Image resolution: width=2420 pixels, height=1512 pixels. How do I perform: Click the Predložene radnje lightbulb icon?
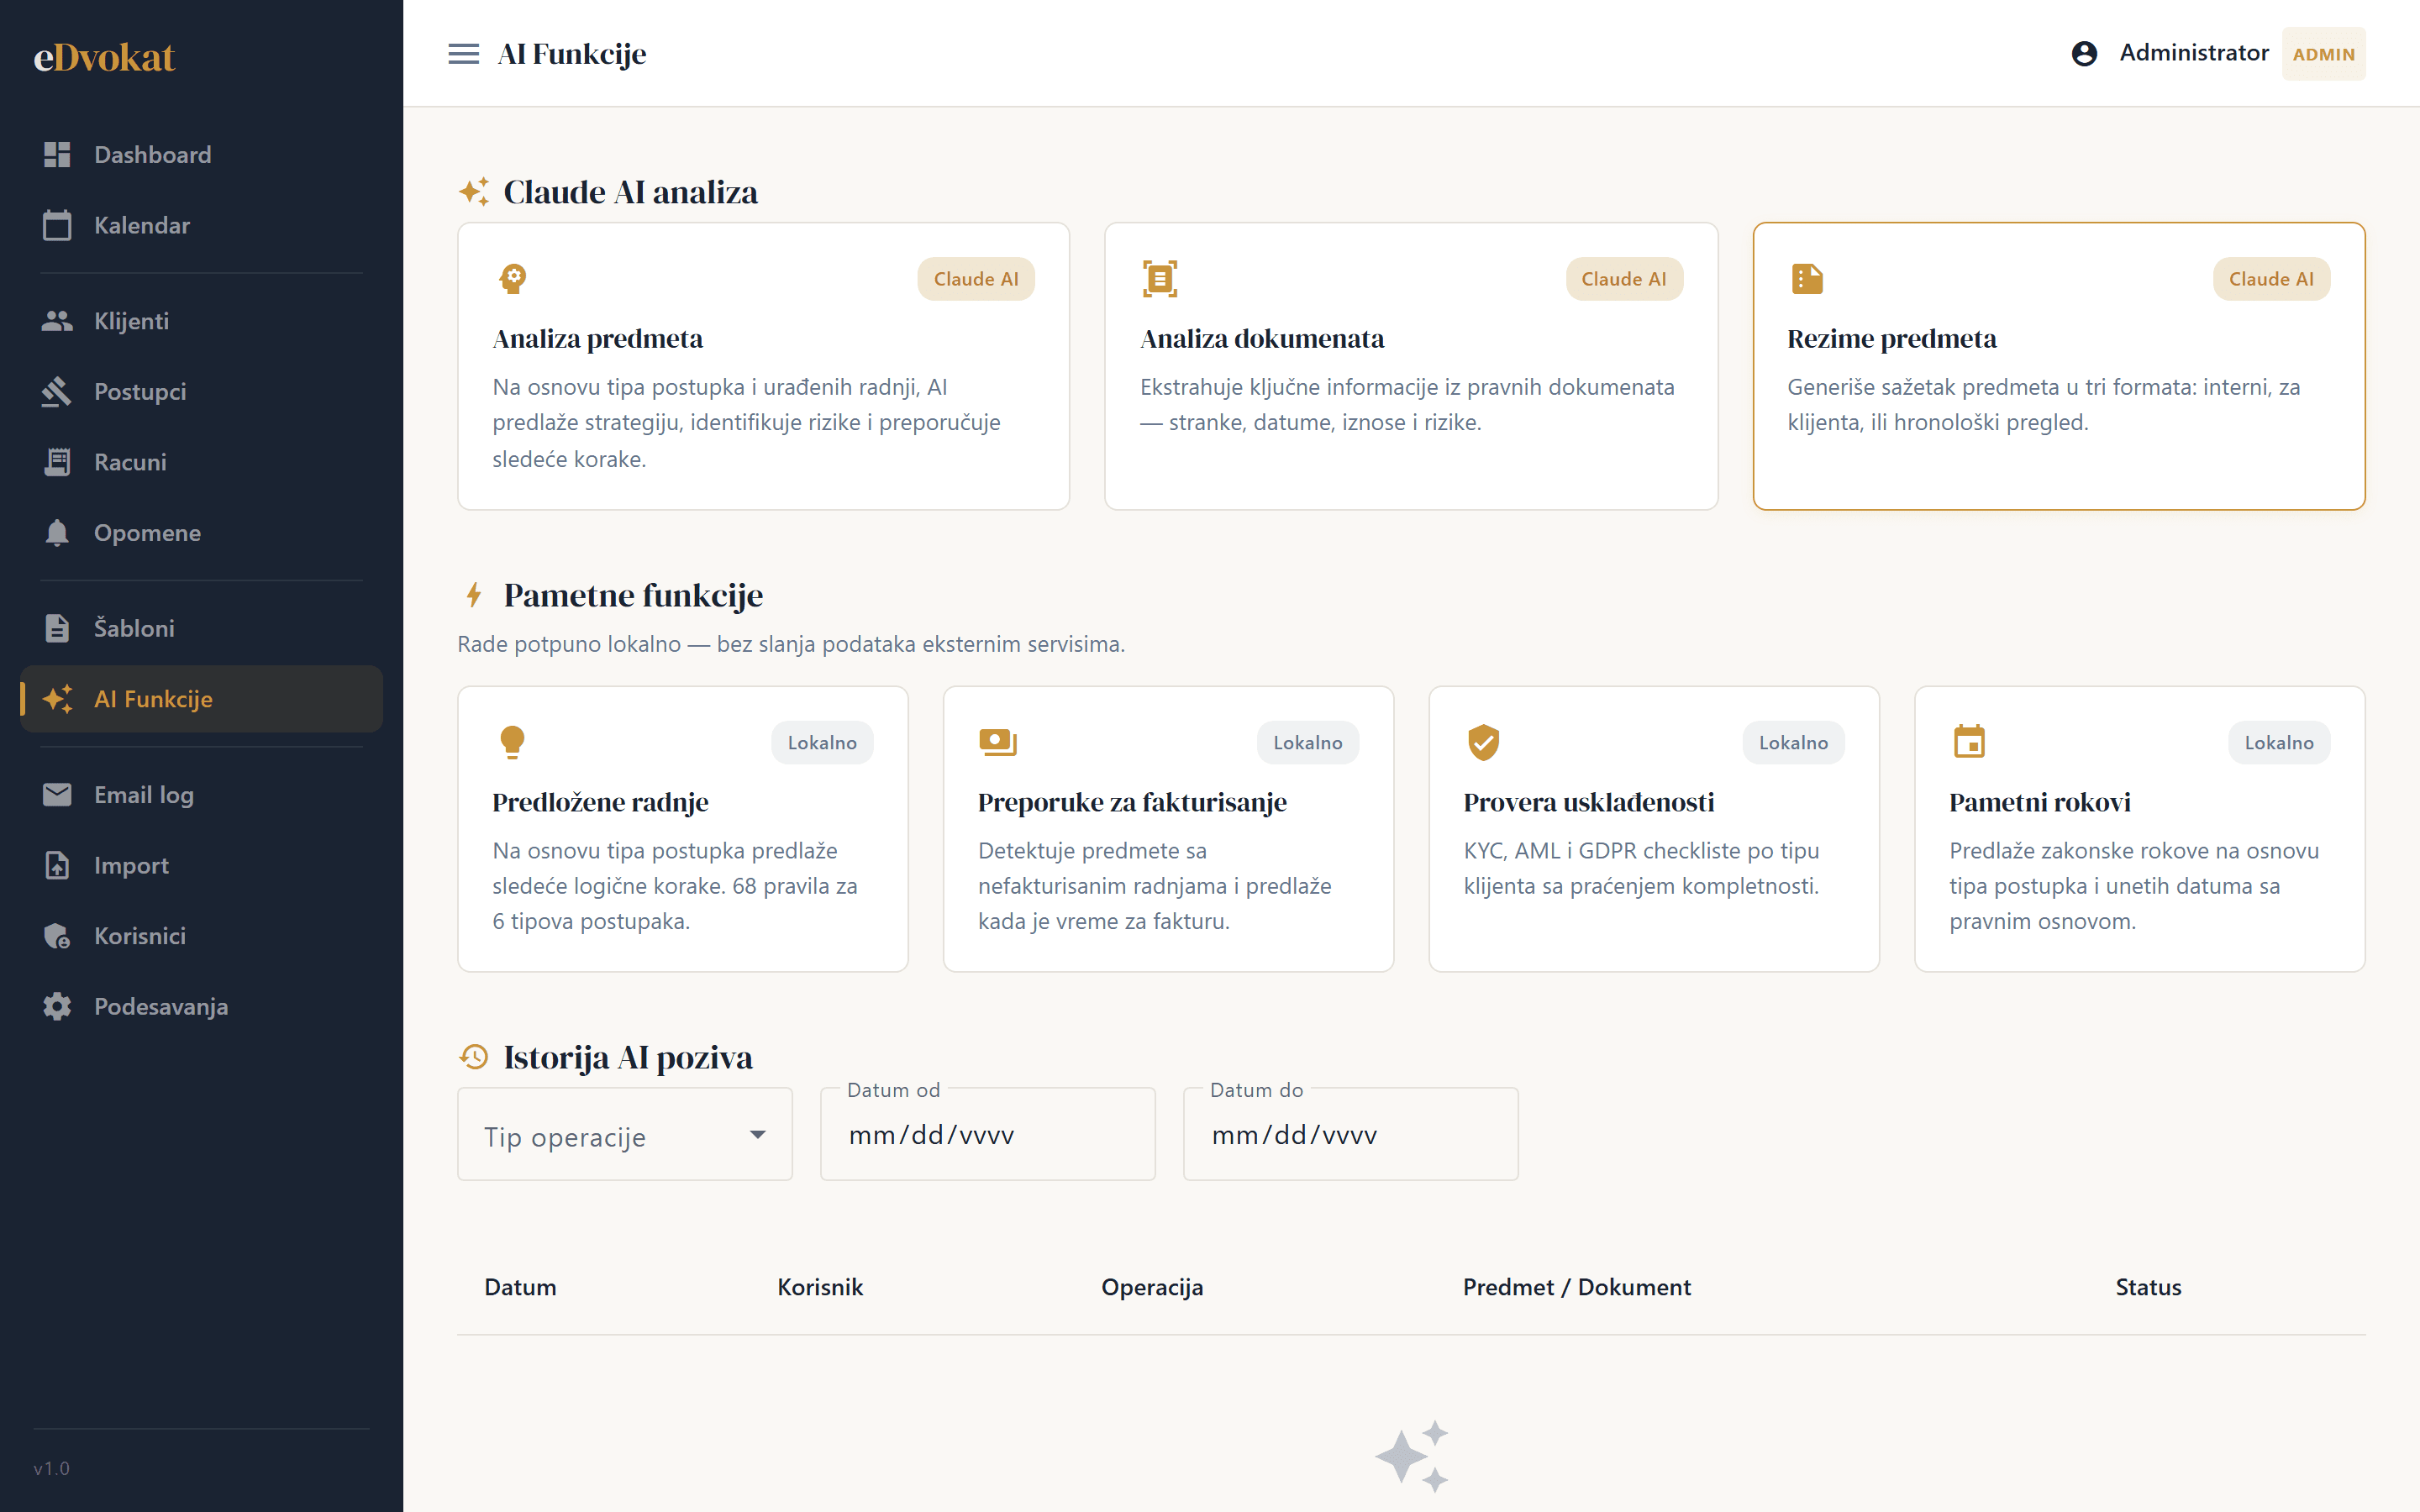pyautogui.click(x=512, y=742)
